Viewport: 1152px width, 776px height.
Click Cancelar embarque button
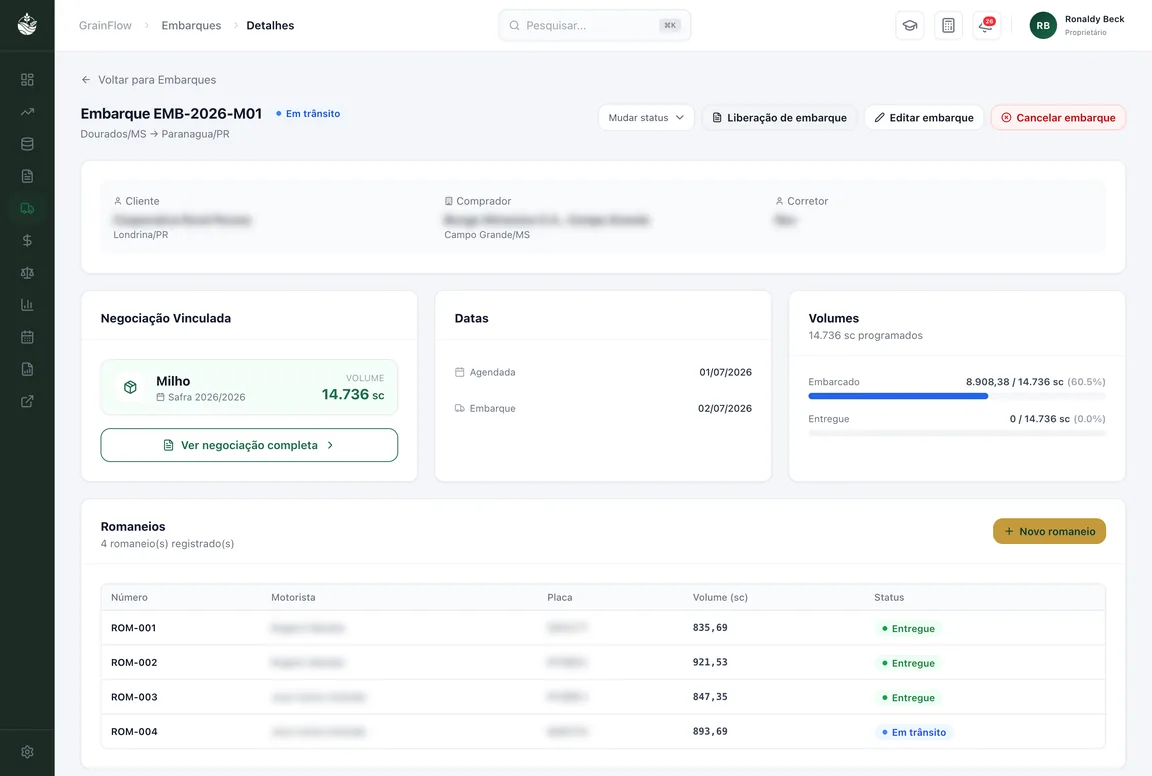click(x=1058, y=118)
